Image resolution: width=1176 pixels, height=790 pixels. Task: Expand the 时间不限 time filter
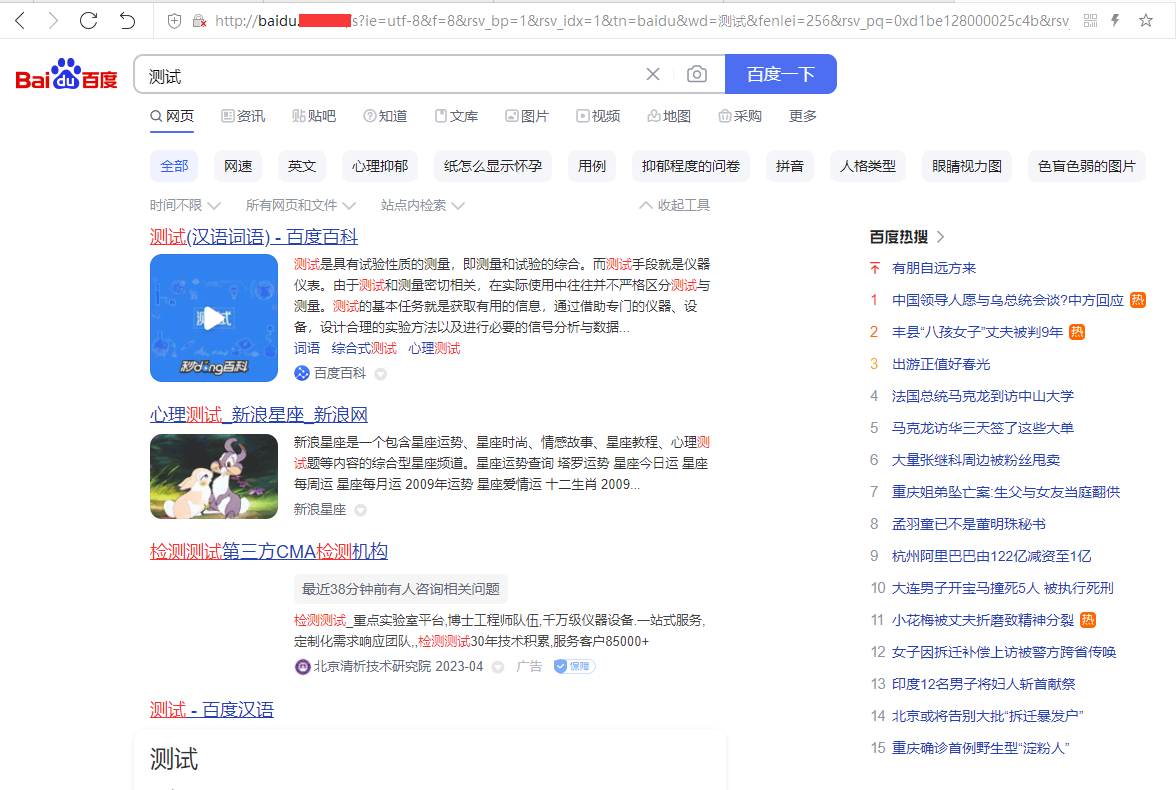(x=185, y=205)
